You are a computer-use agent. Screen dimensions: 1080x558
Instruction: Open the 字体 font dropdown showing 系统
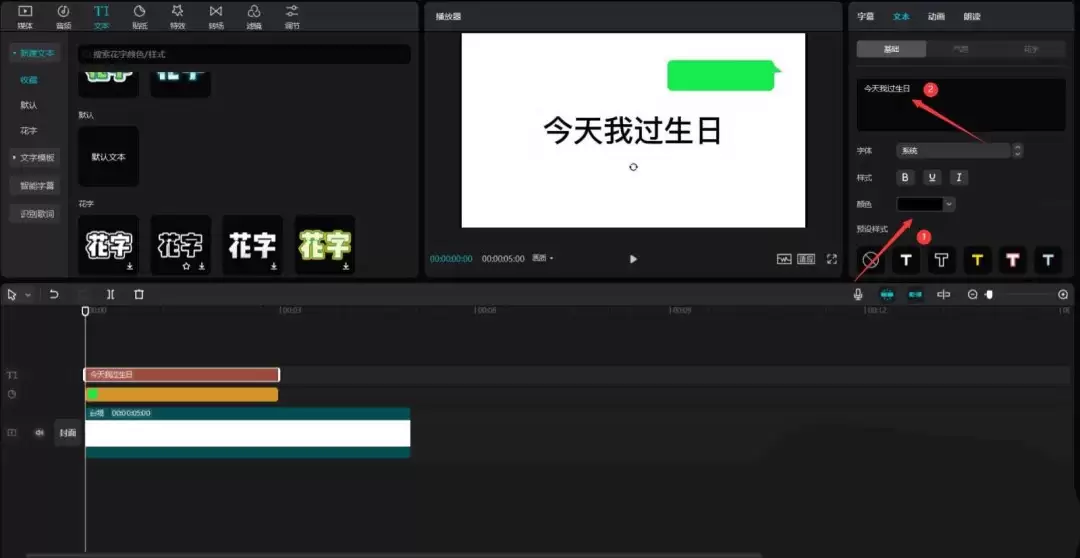click(953, 150)
